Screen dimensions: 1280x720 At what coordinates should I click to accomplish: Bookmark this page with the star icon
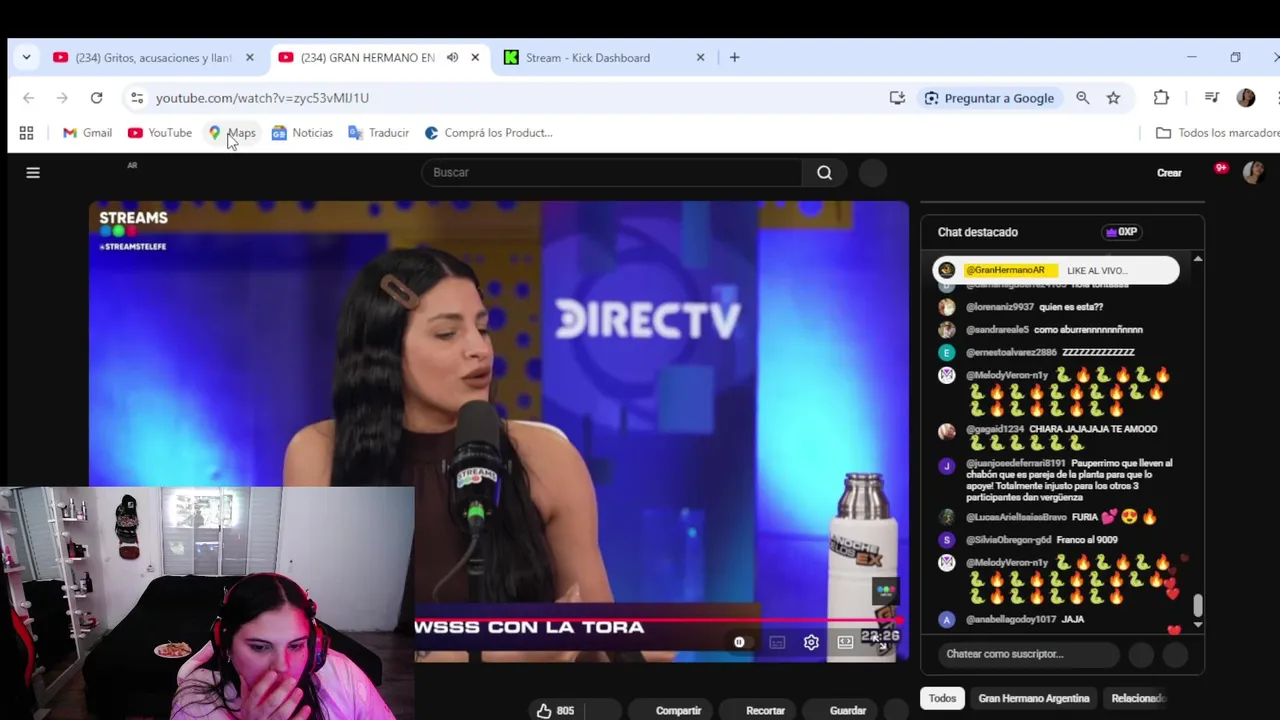click(1113, 98)
